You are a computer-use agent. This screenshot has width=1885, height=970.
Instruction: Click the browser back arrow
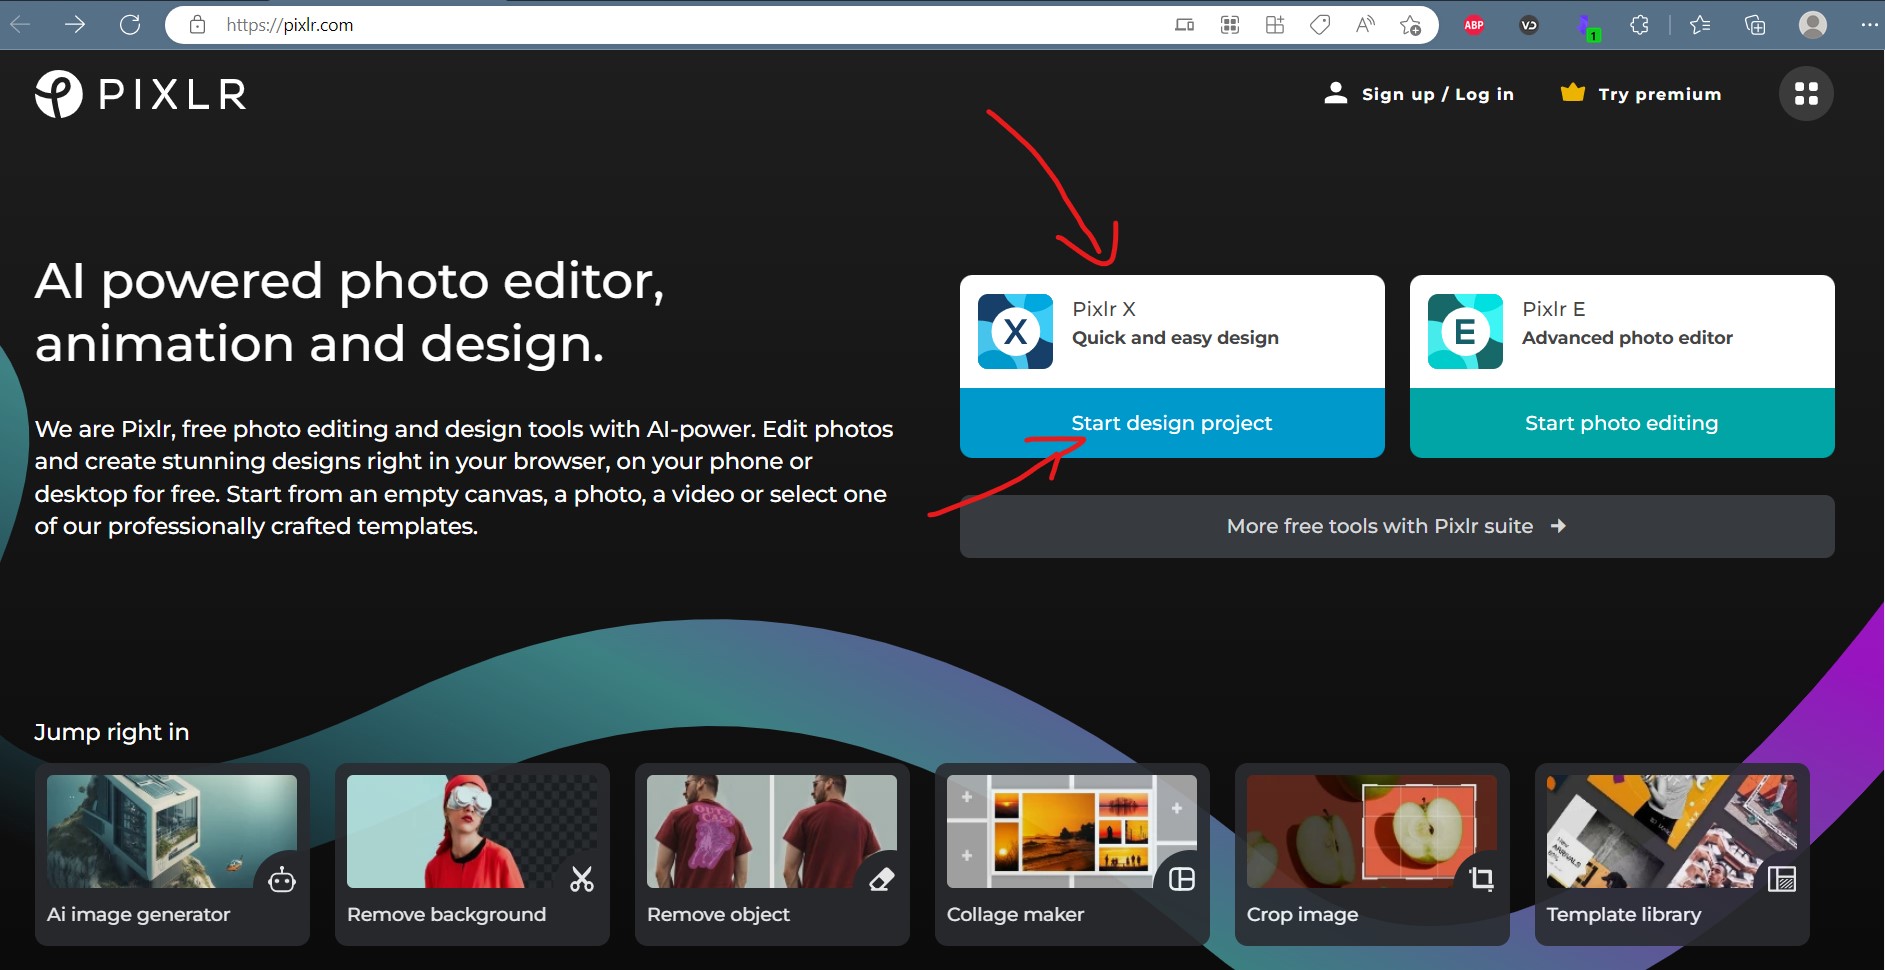[x=20, y=25]
